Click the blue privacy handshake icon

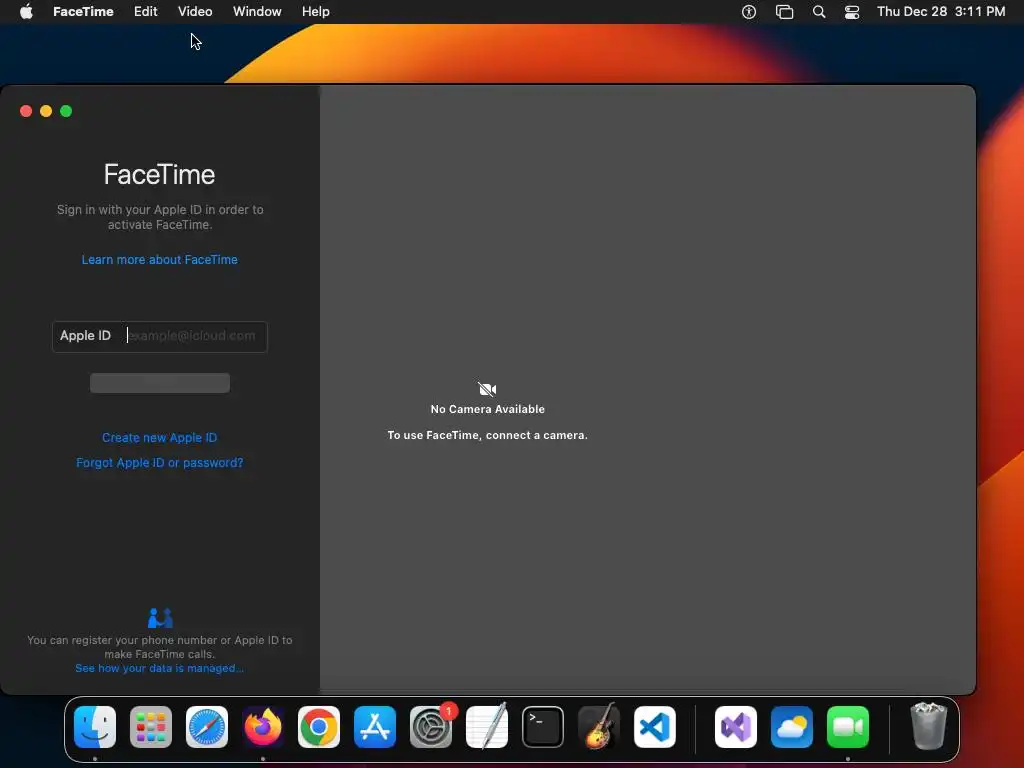[x=160, y=618]
